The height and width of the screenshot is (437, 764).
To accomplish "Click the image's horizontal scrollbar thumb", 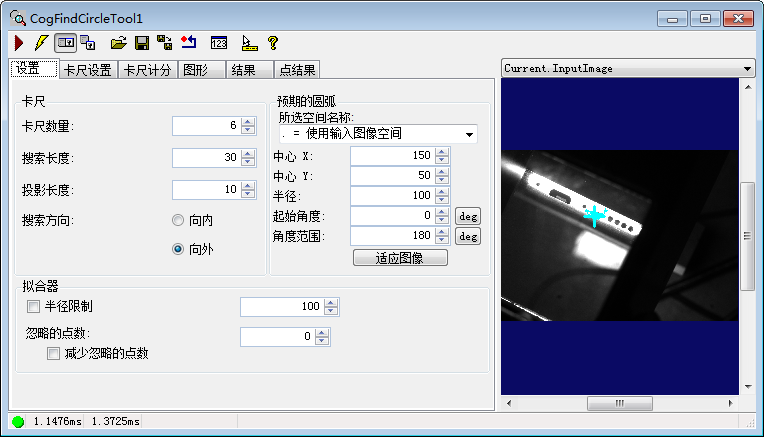I will (618, 403).
